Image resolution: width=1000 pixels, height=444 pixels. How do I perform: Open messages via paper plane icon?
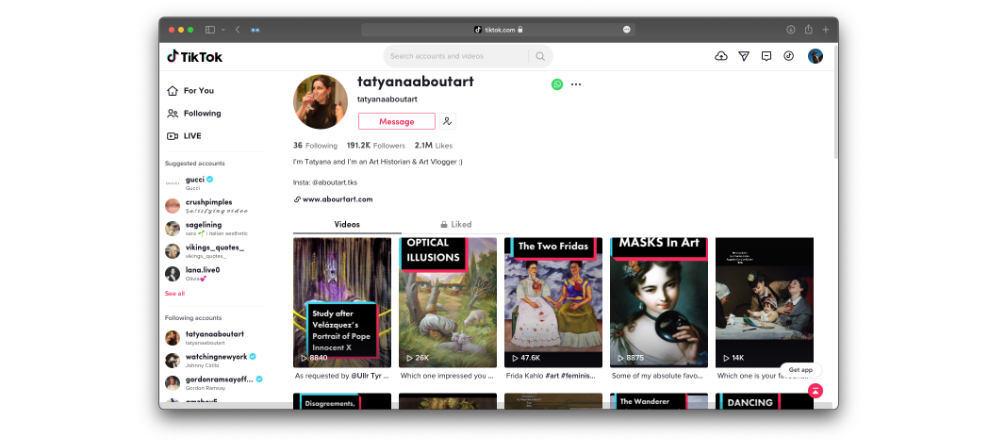[744, 56]
